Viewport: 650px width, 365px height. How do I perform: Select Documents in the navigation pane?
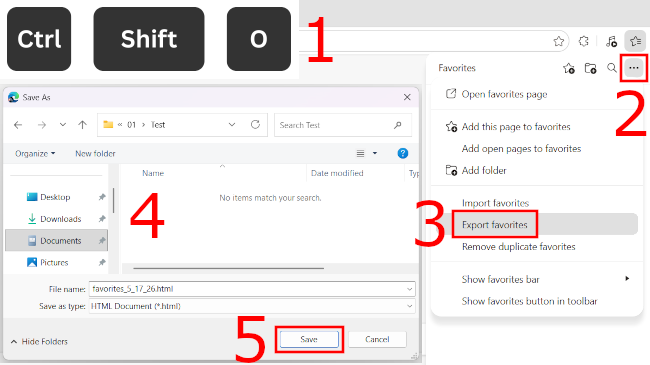[57, 241]
